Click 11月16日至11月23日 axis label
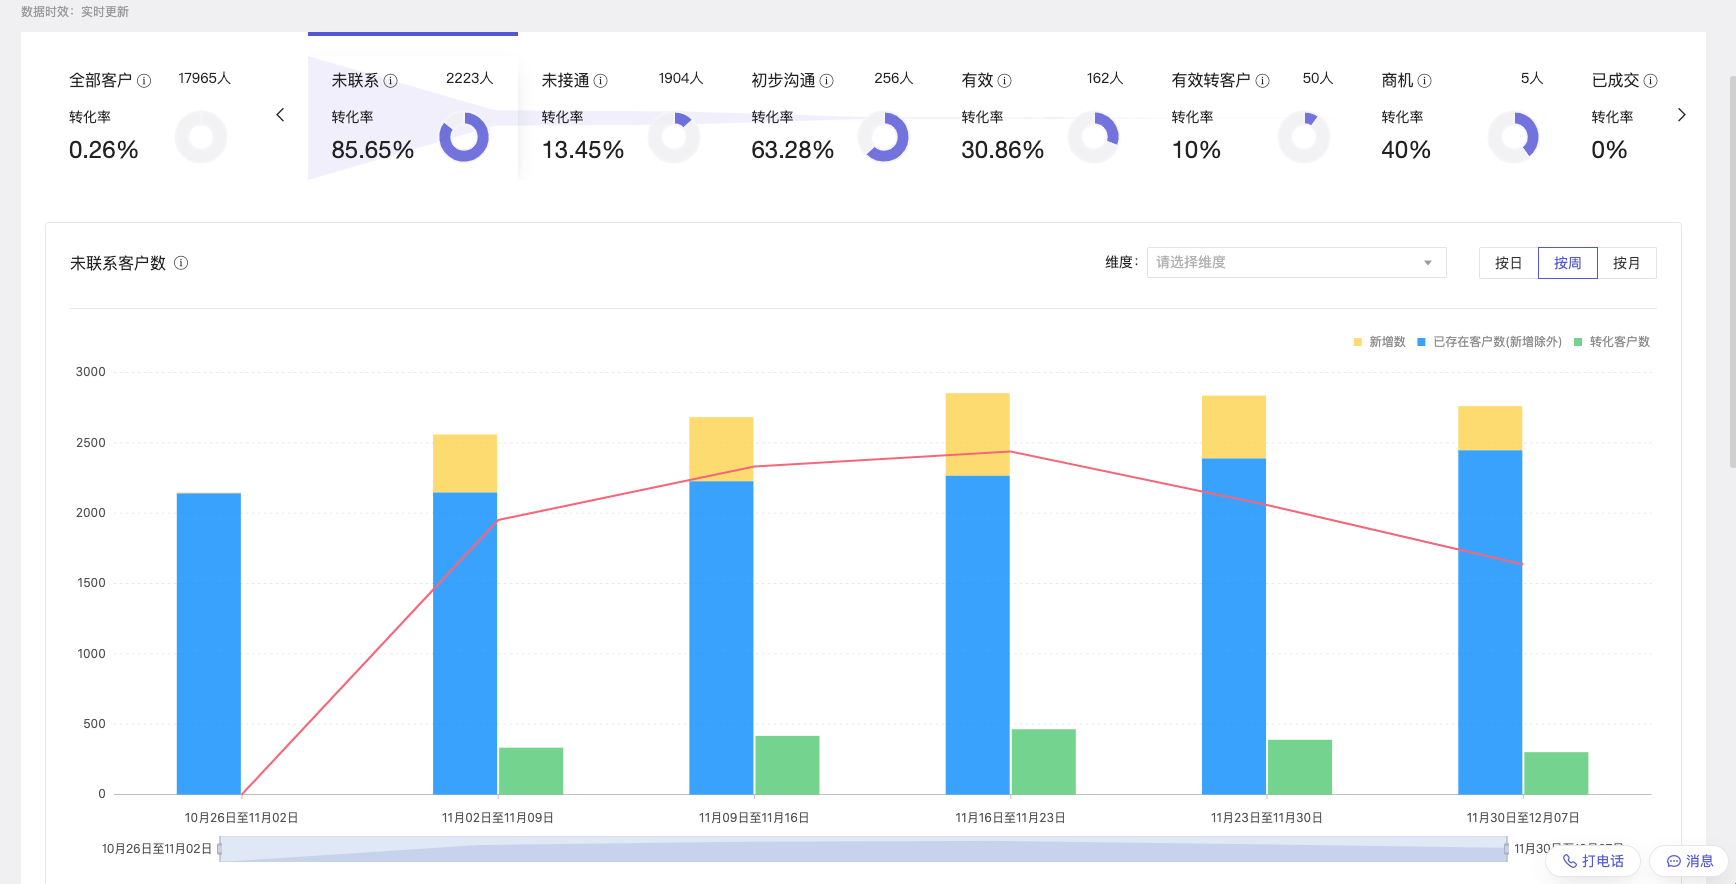The image size is (1736, 884). point(1010,818)
